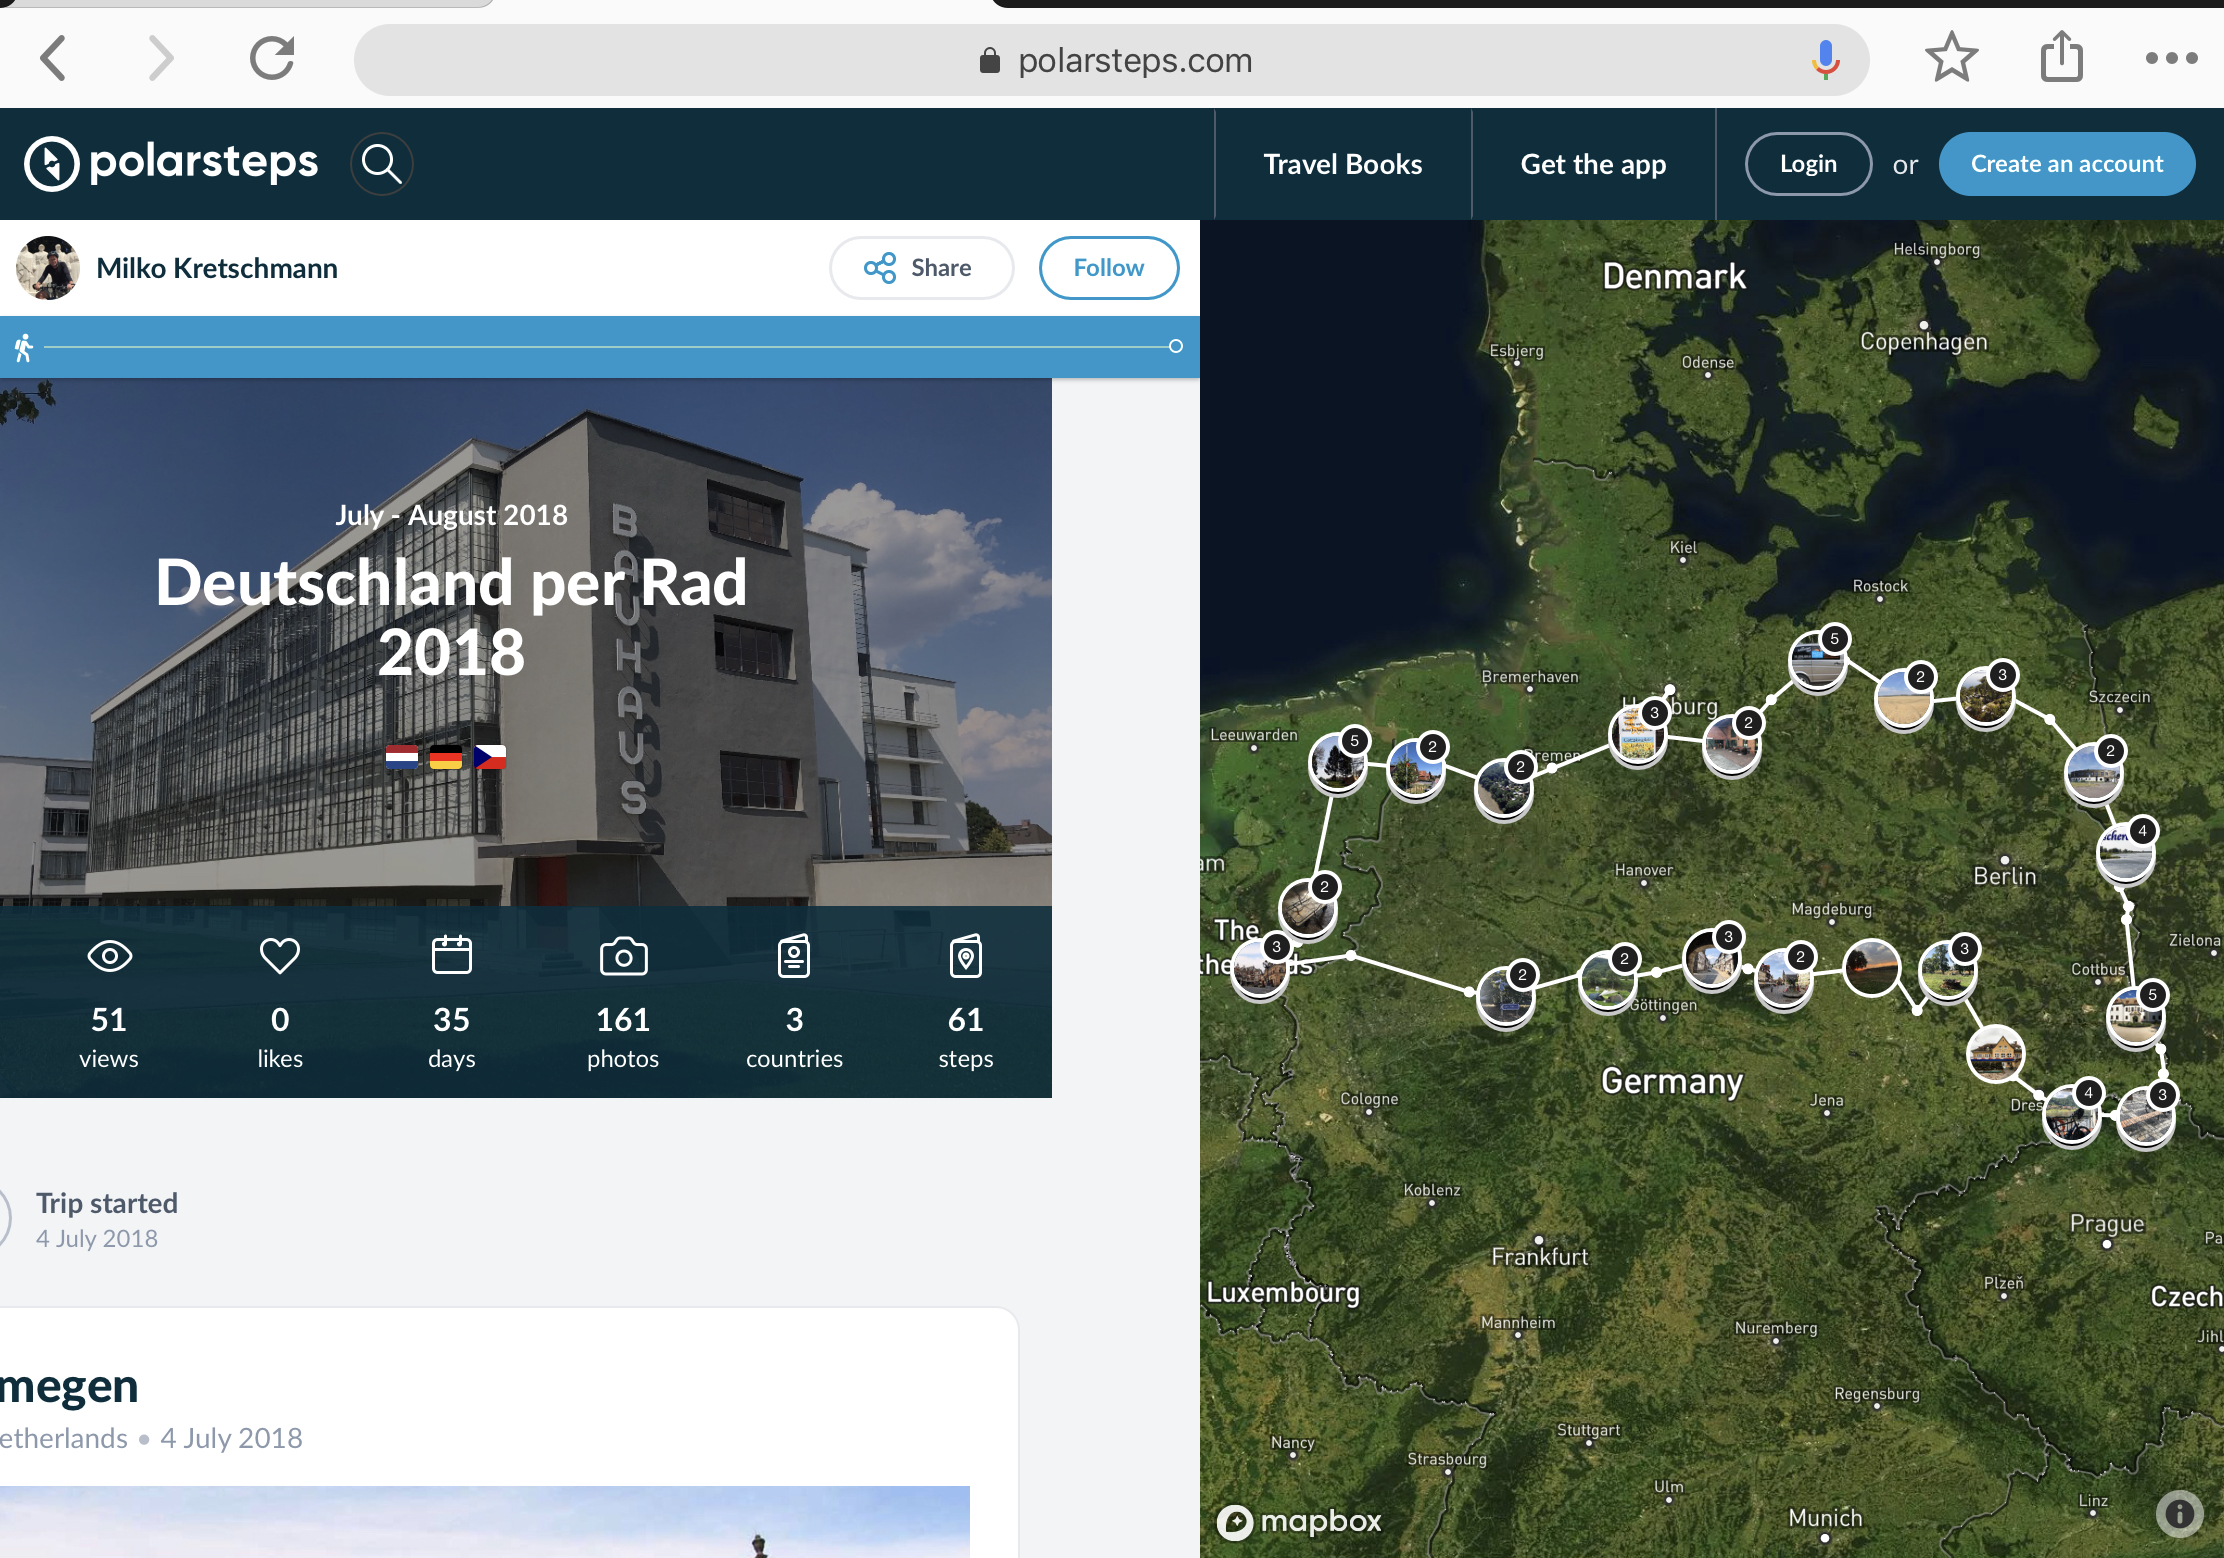Open the Travel Books menu item
The image size is (2224, 1558).
tap(1342, 164)
